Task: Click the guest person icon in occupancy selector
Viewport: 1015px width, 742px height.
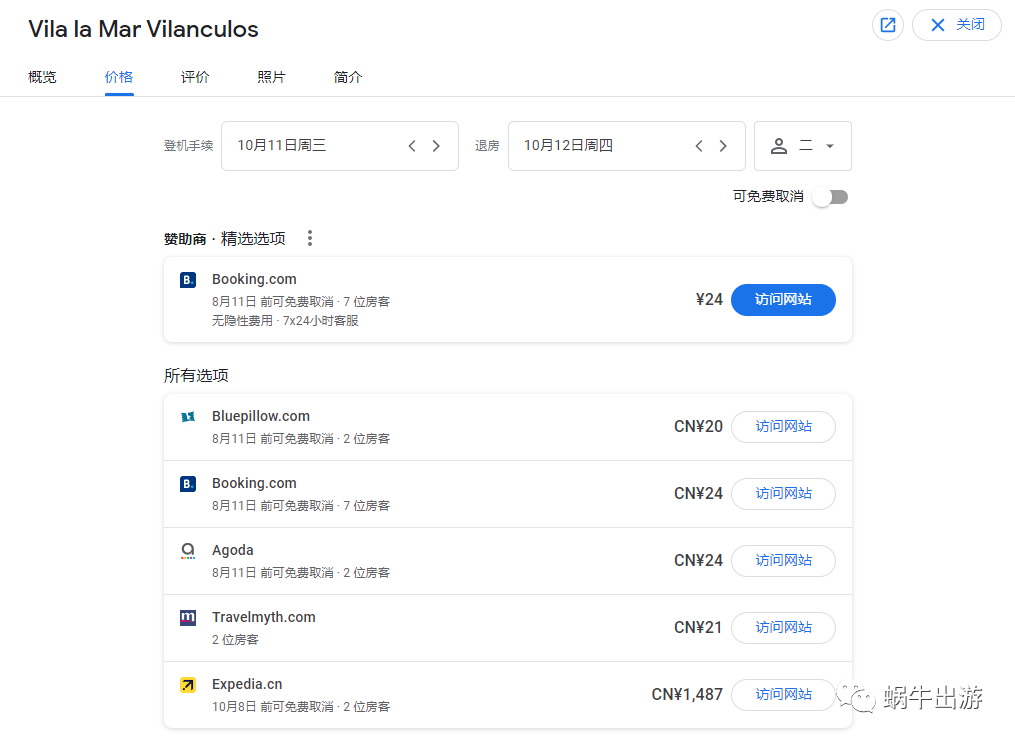Action: 778,145
